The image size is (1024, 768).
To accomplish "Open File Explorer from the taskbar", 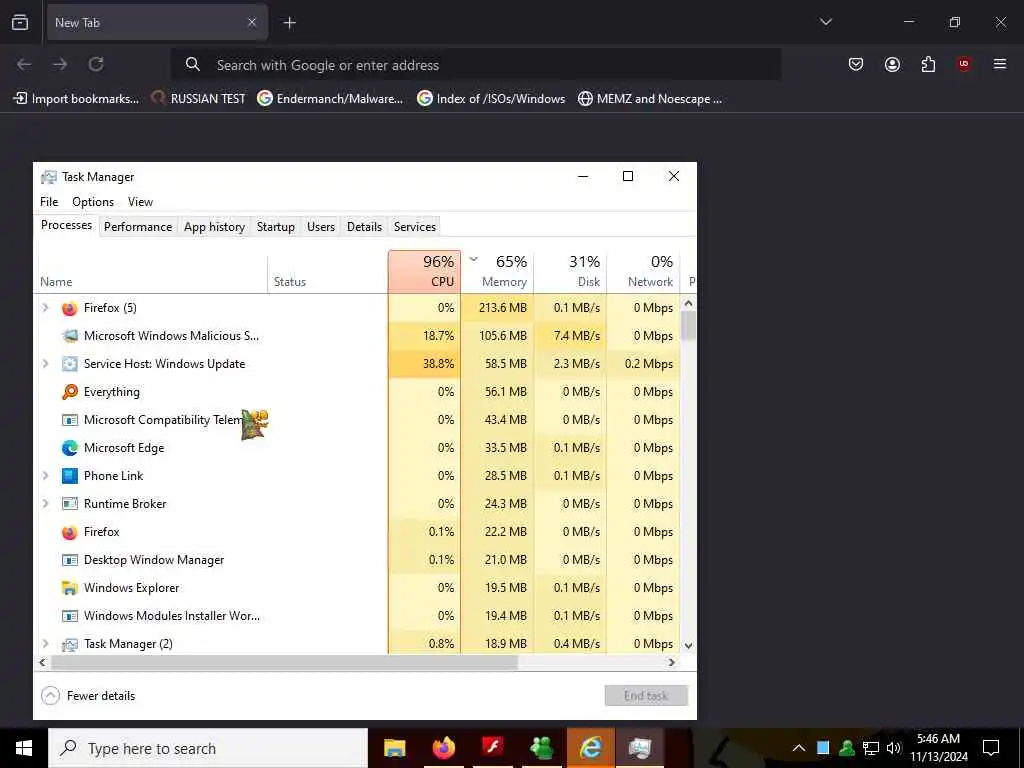I will (x=394, y=748).
